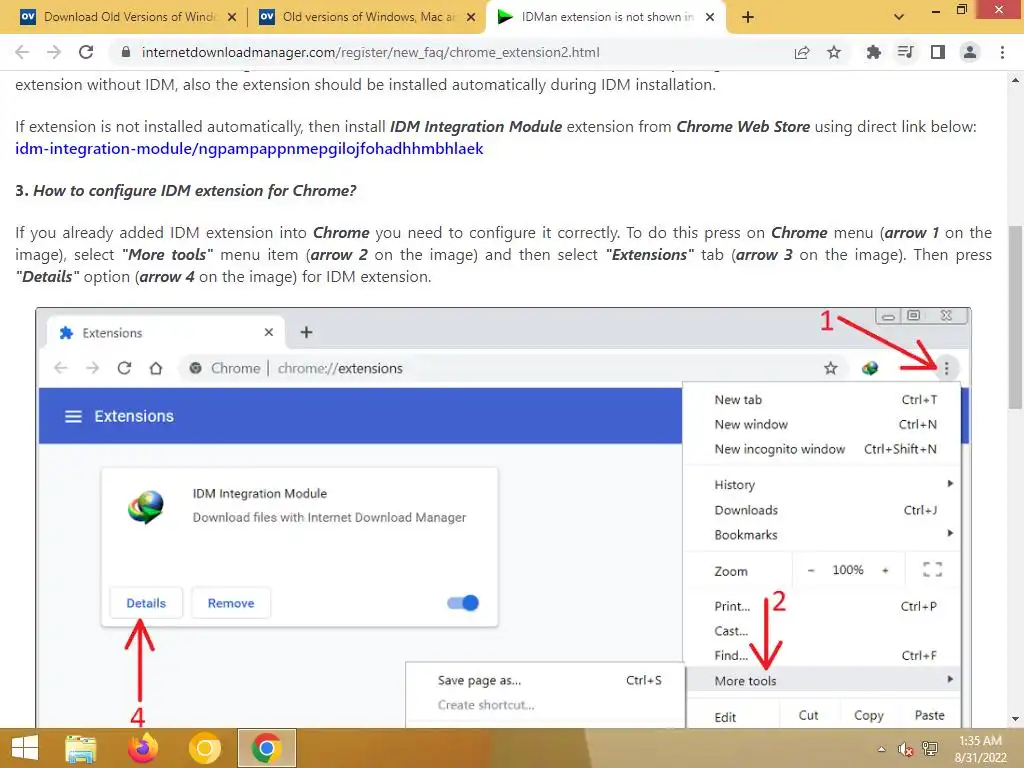
Task: Close the Old versions of Windows, Mac tab
Action: coord(471,17)
